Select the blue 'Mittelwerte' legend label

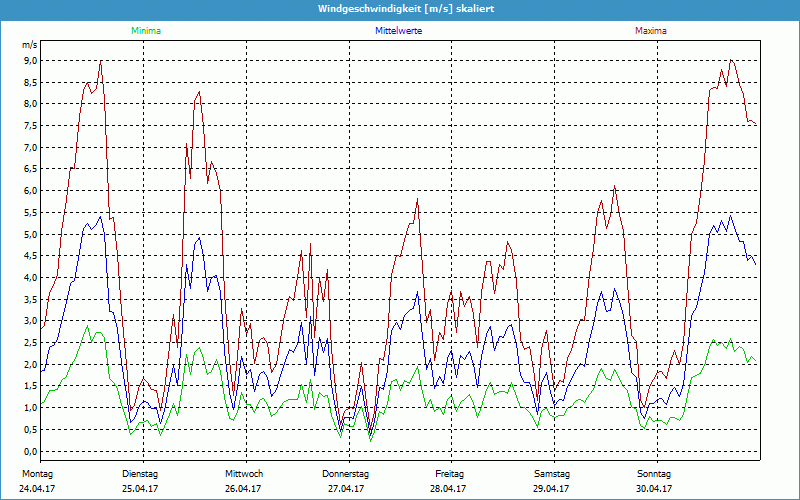pos(398,31)
